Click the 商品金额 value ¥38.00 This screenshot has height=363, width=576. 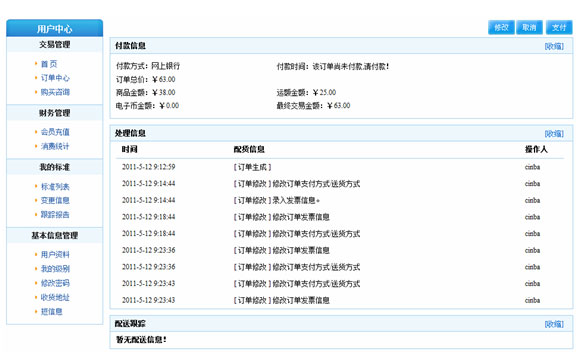pos(163,93)
